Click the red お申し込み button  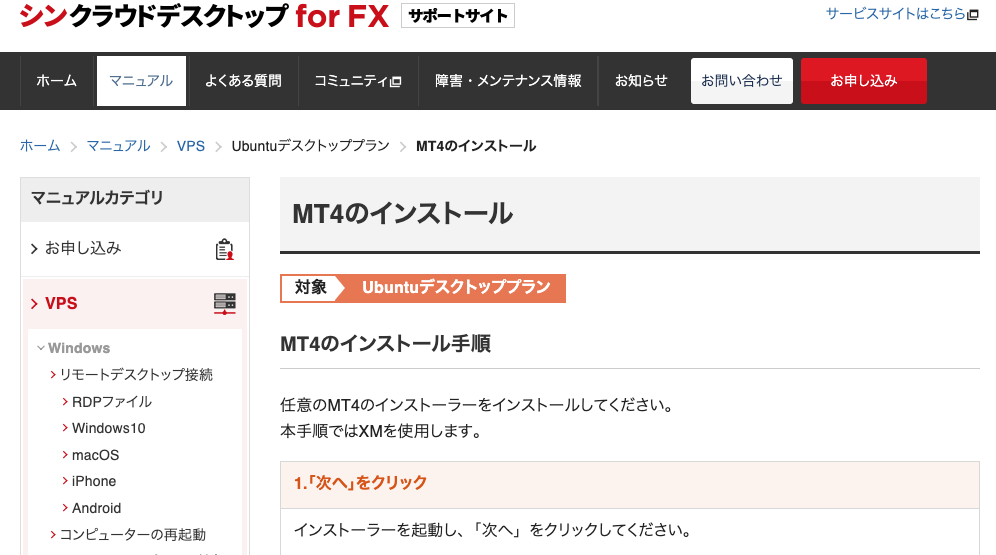(863, 81)
